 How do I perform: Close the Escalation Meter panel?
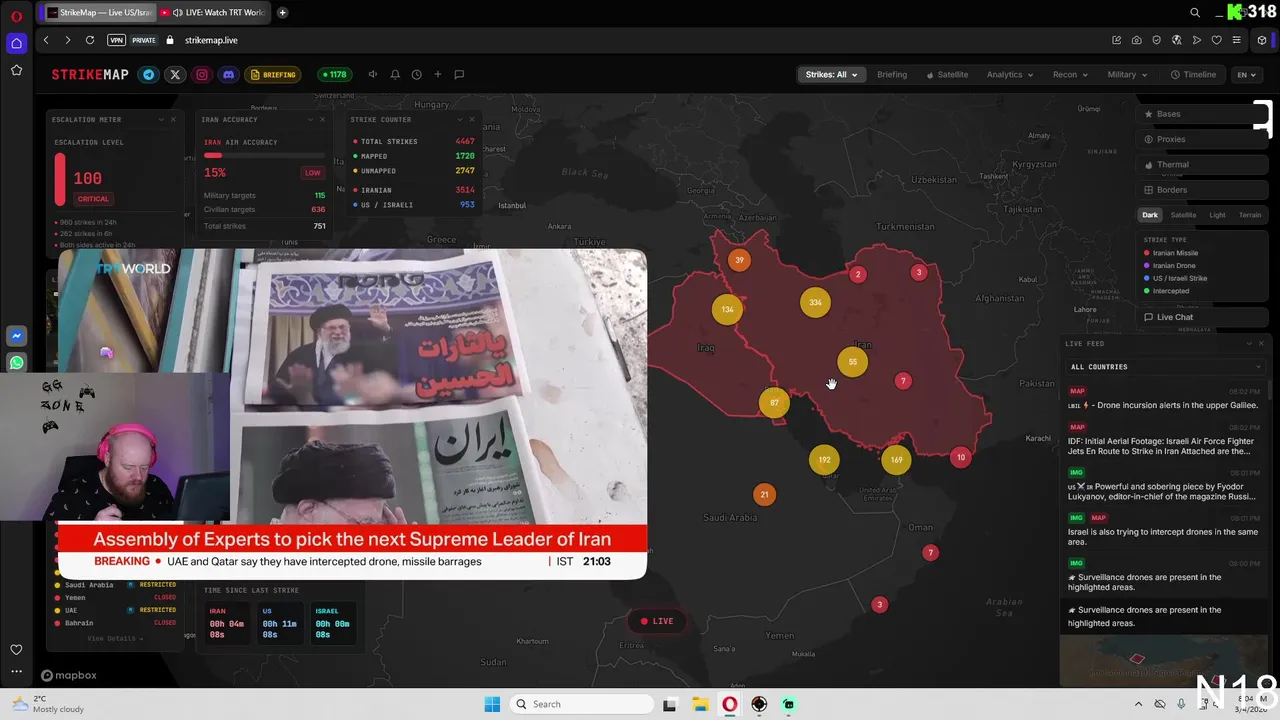point(173,119)
